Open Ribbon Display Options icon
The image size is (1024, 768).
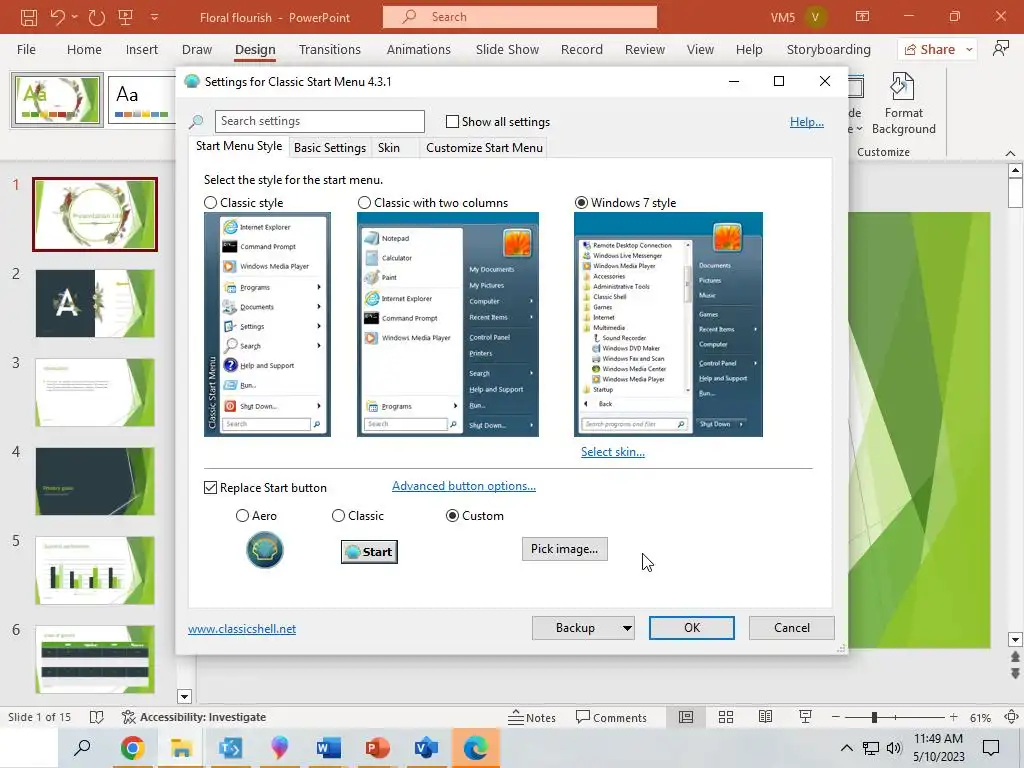863,17
